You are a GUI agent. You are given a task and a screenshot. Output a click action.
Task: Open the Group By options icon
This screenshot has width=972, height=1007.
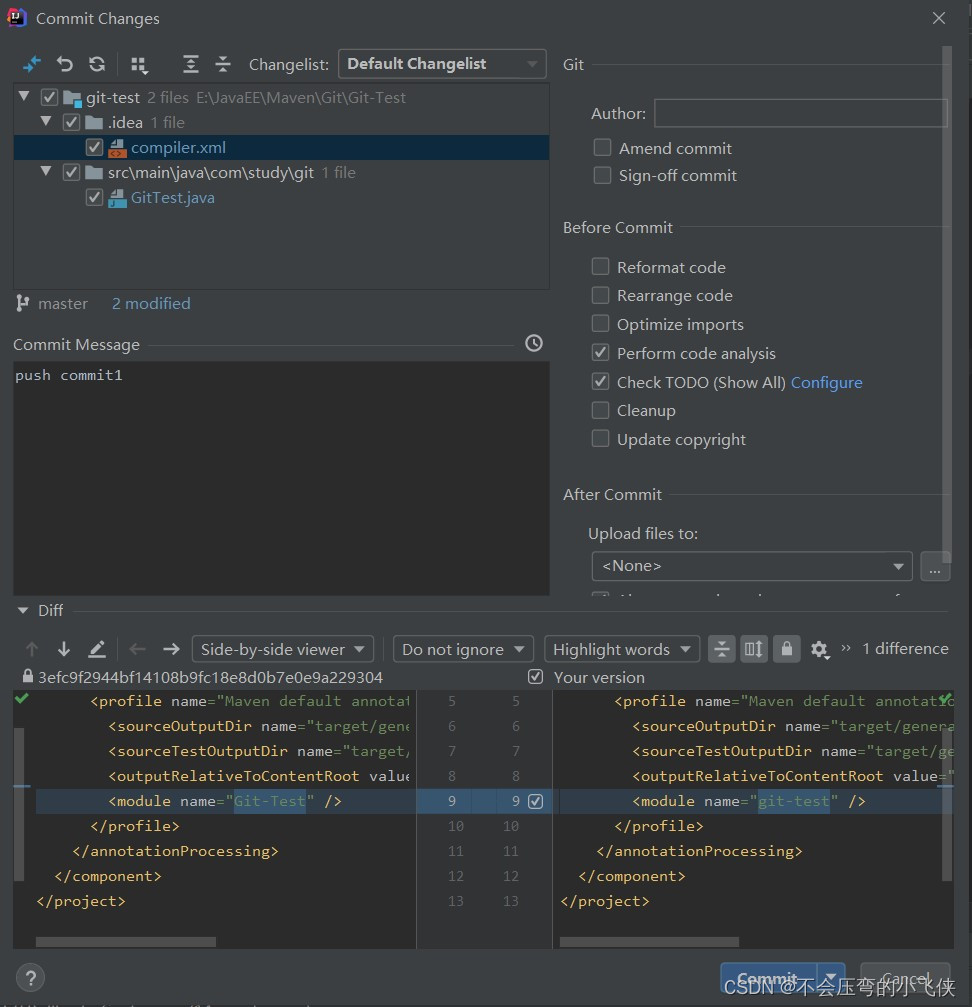click(139, 65)
